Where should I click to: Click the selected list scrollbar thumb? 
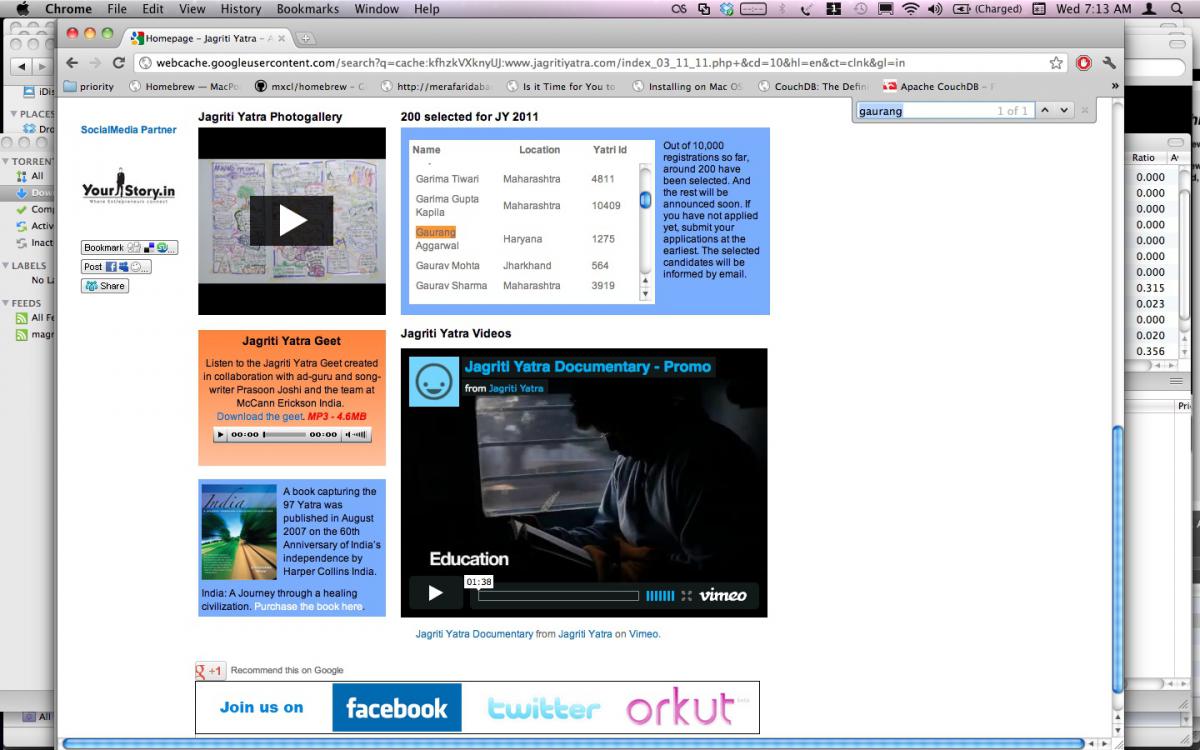click(645, 200)
